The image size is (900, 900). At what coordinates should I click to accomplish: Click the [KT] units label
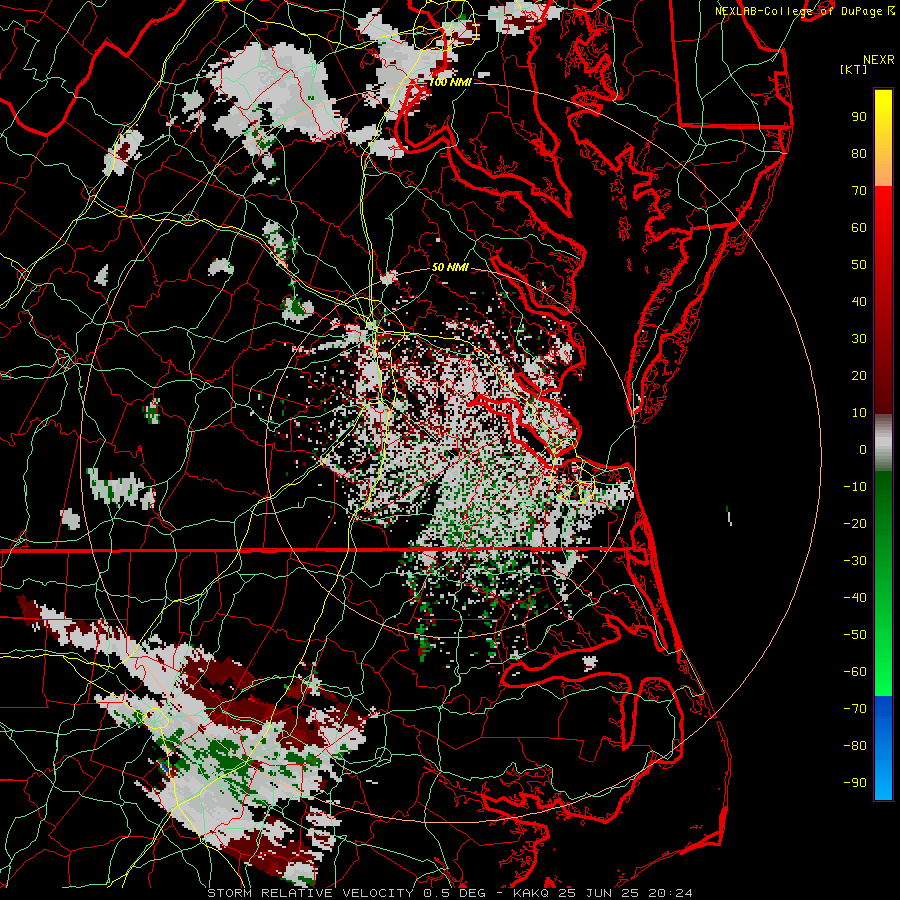coord(854,69)
